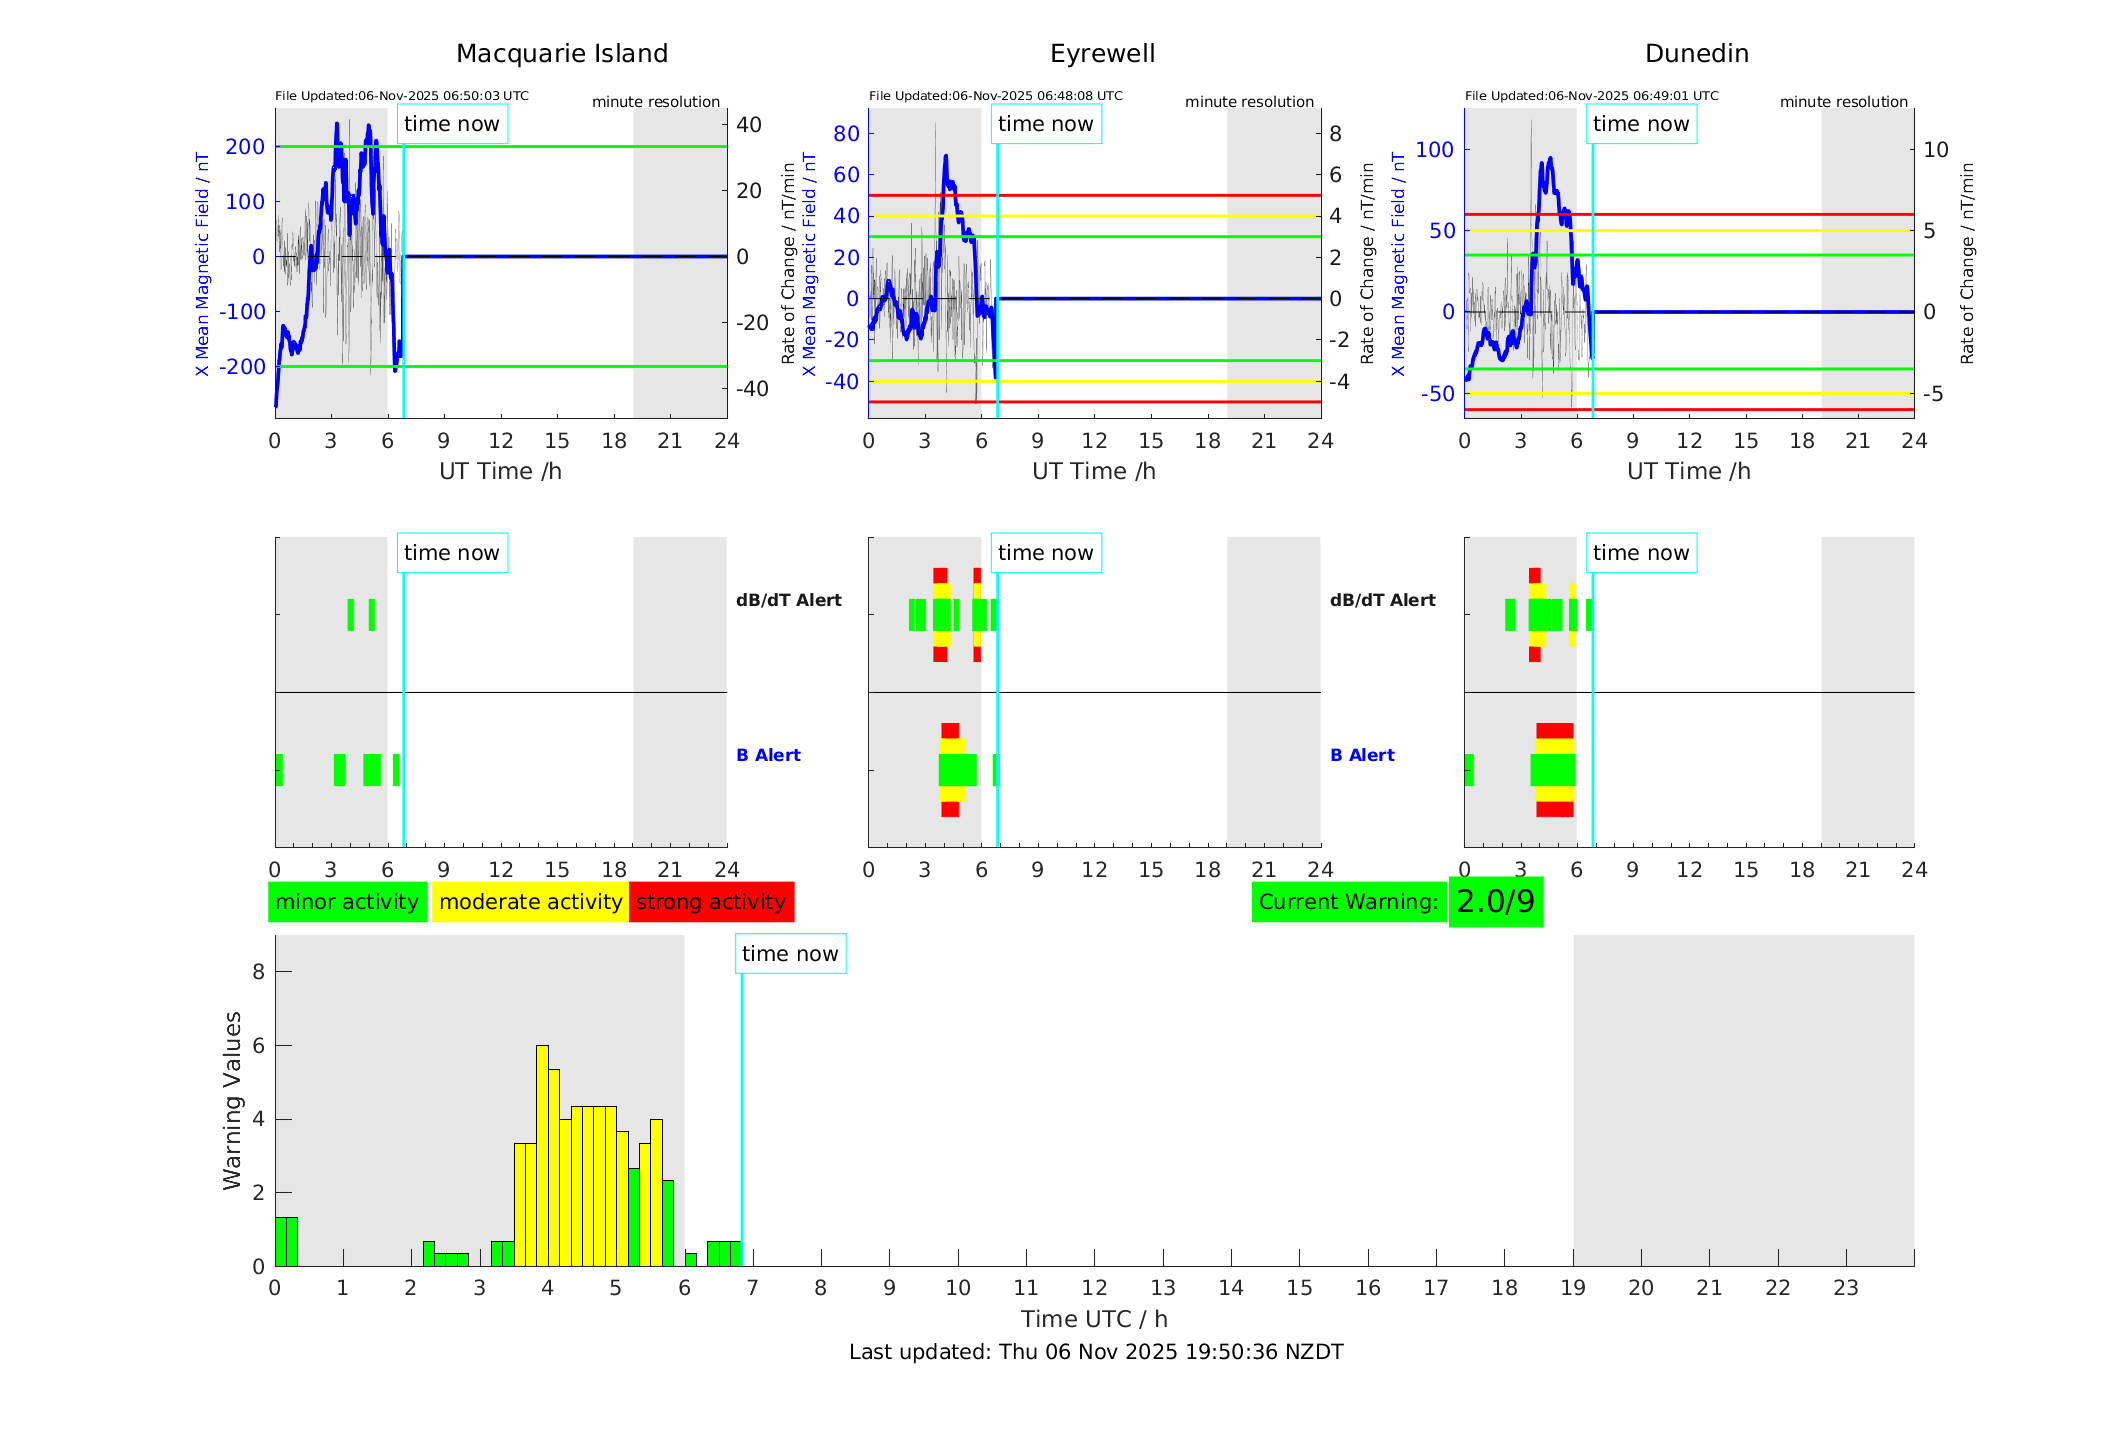Click the Time UTC / h axis label
The height and width of the screenshot is (1437, 2117).
tap(1094, 1319)
